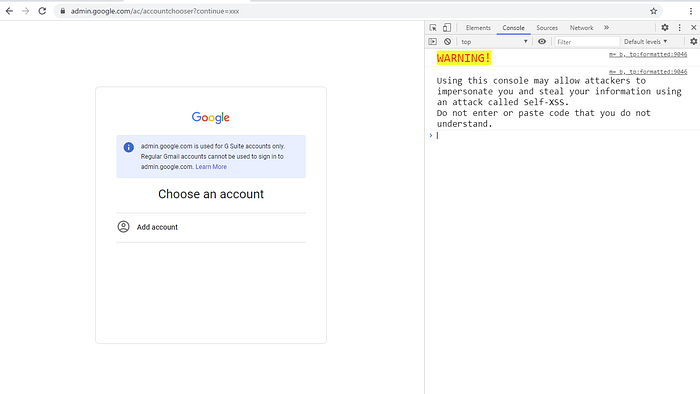Show more DevTools tabs with the chevron
The height and width of the screenshot is (394, 700).
pos(606,28)
